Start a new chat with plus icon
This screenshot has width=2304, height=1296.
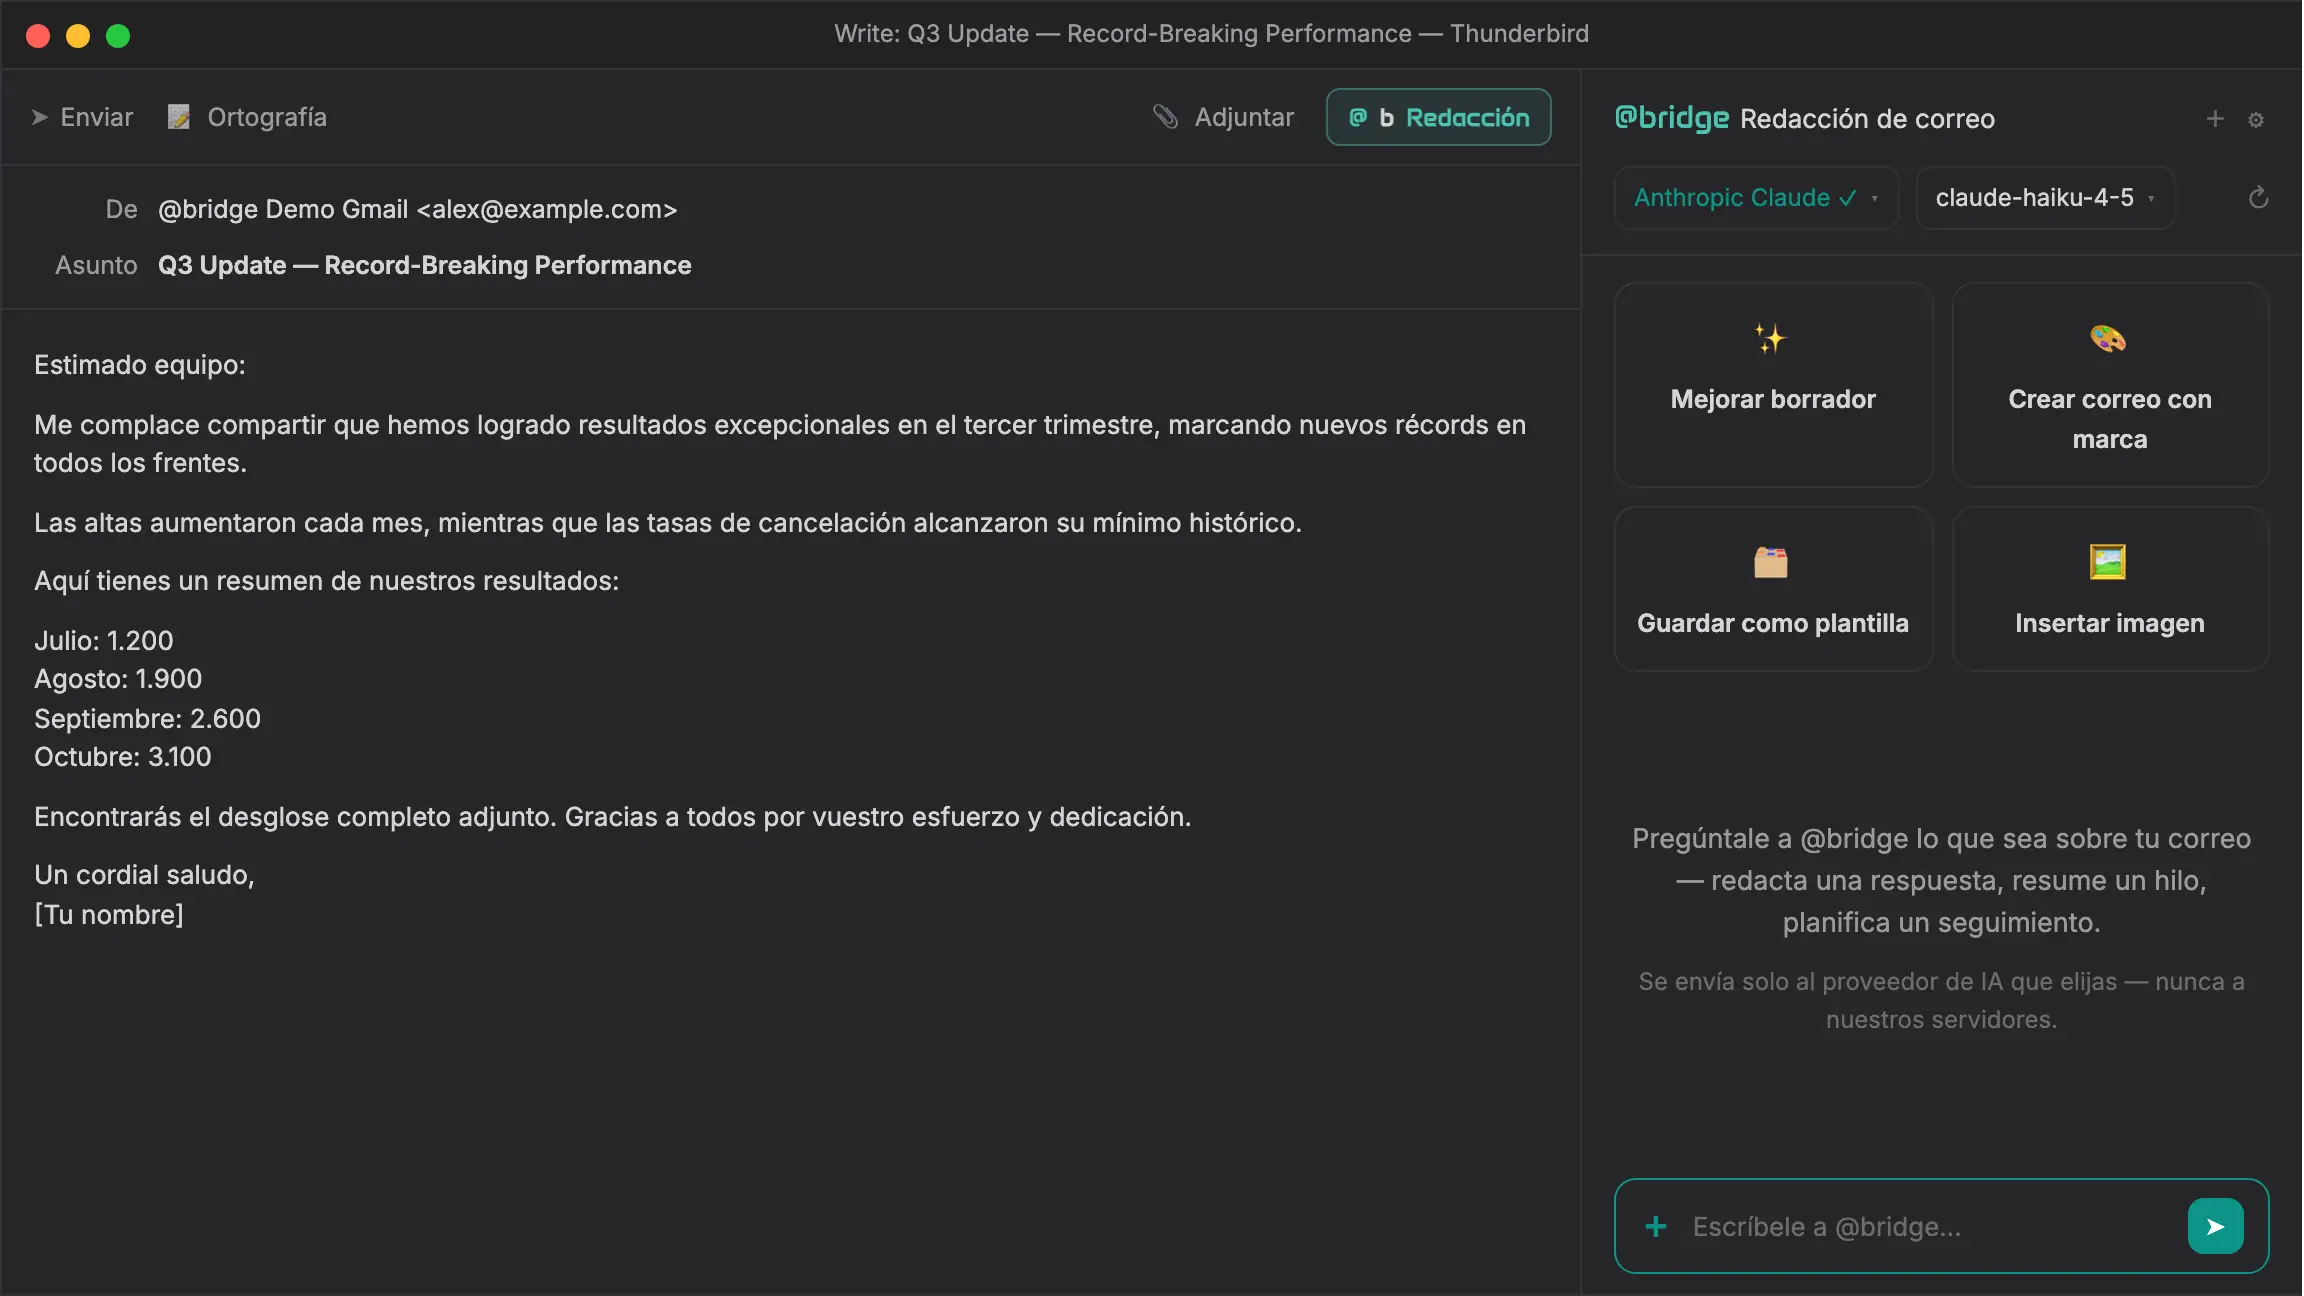tap(2215, 119)
